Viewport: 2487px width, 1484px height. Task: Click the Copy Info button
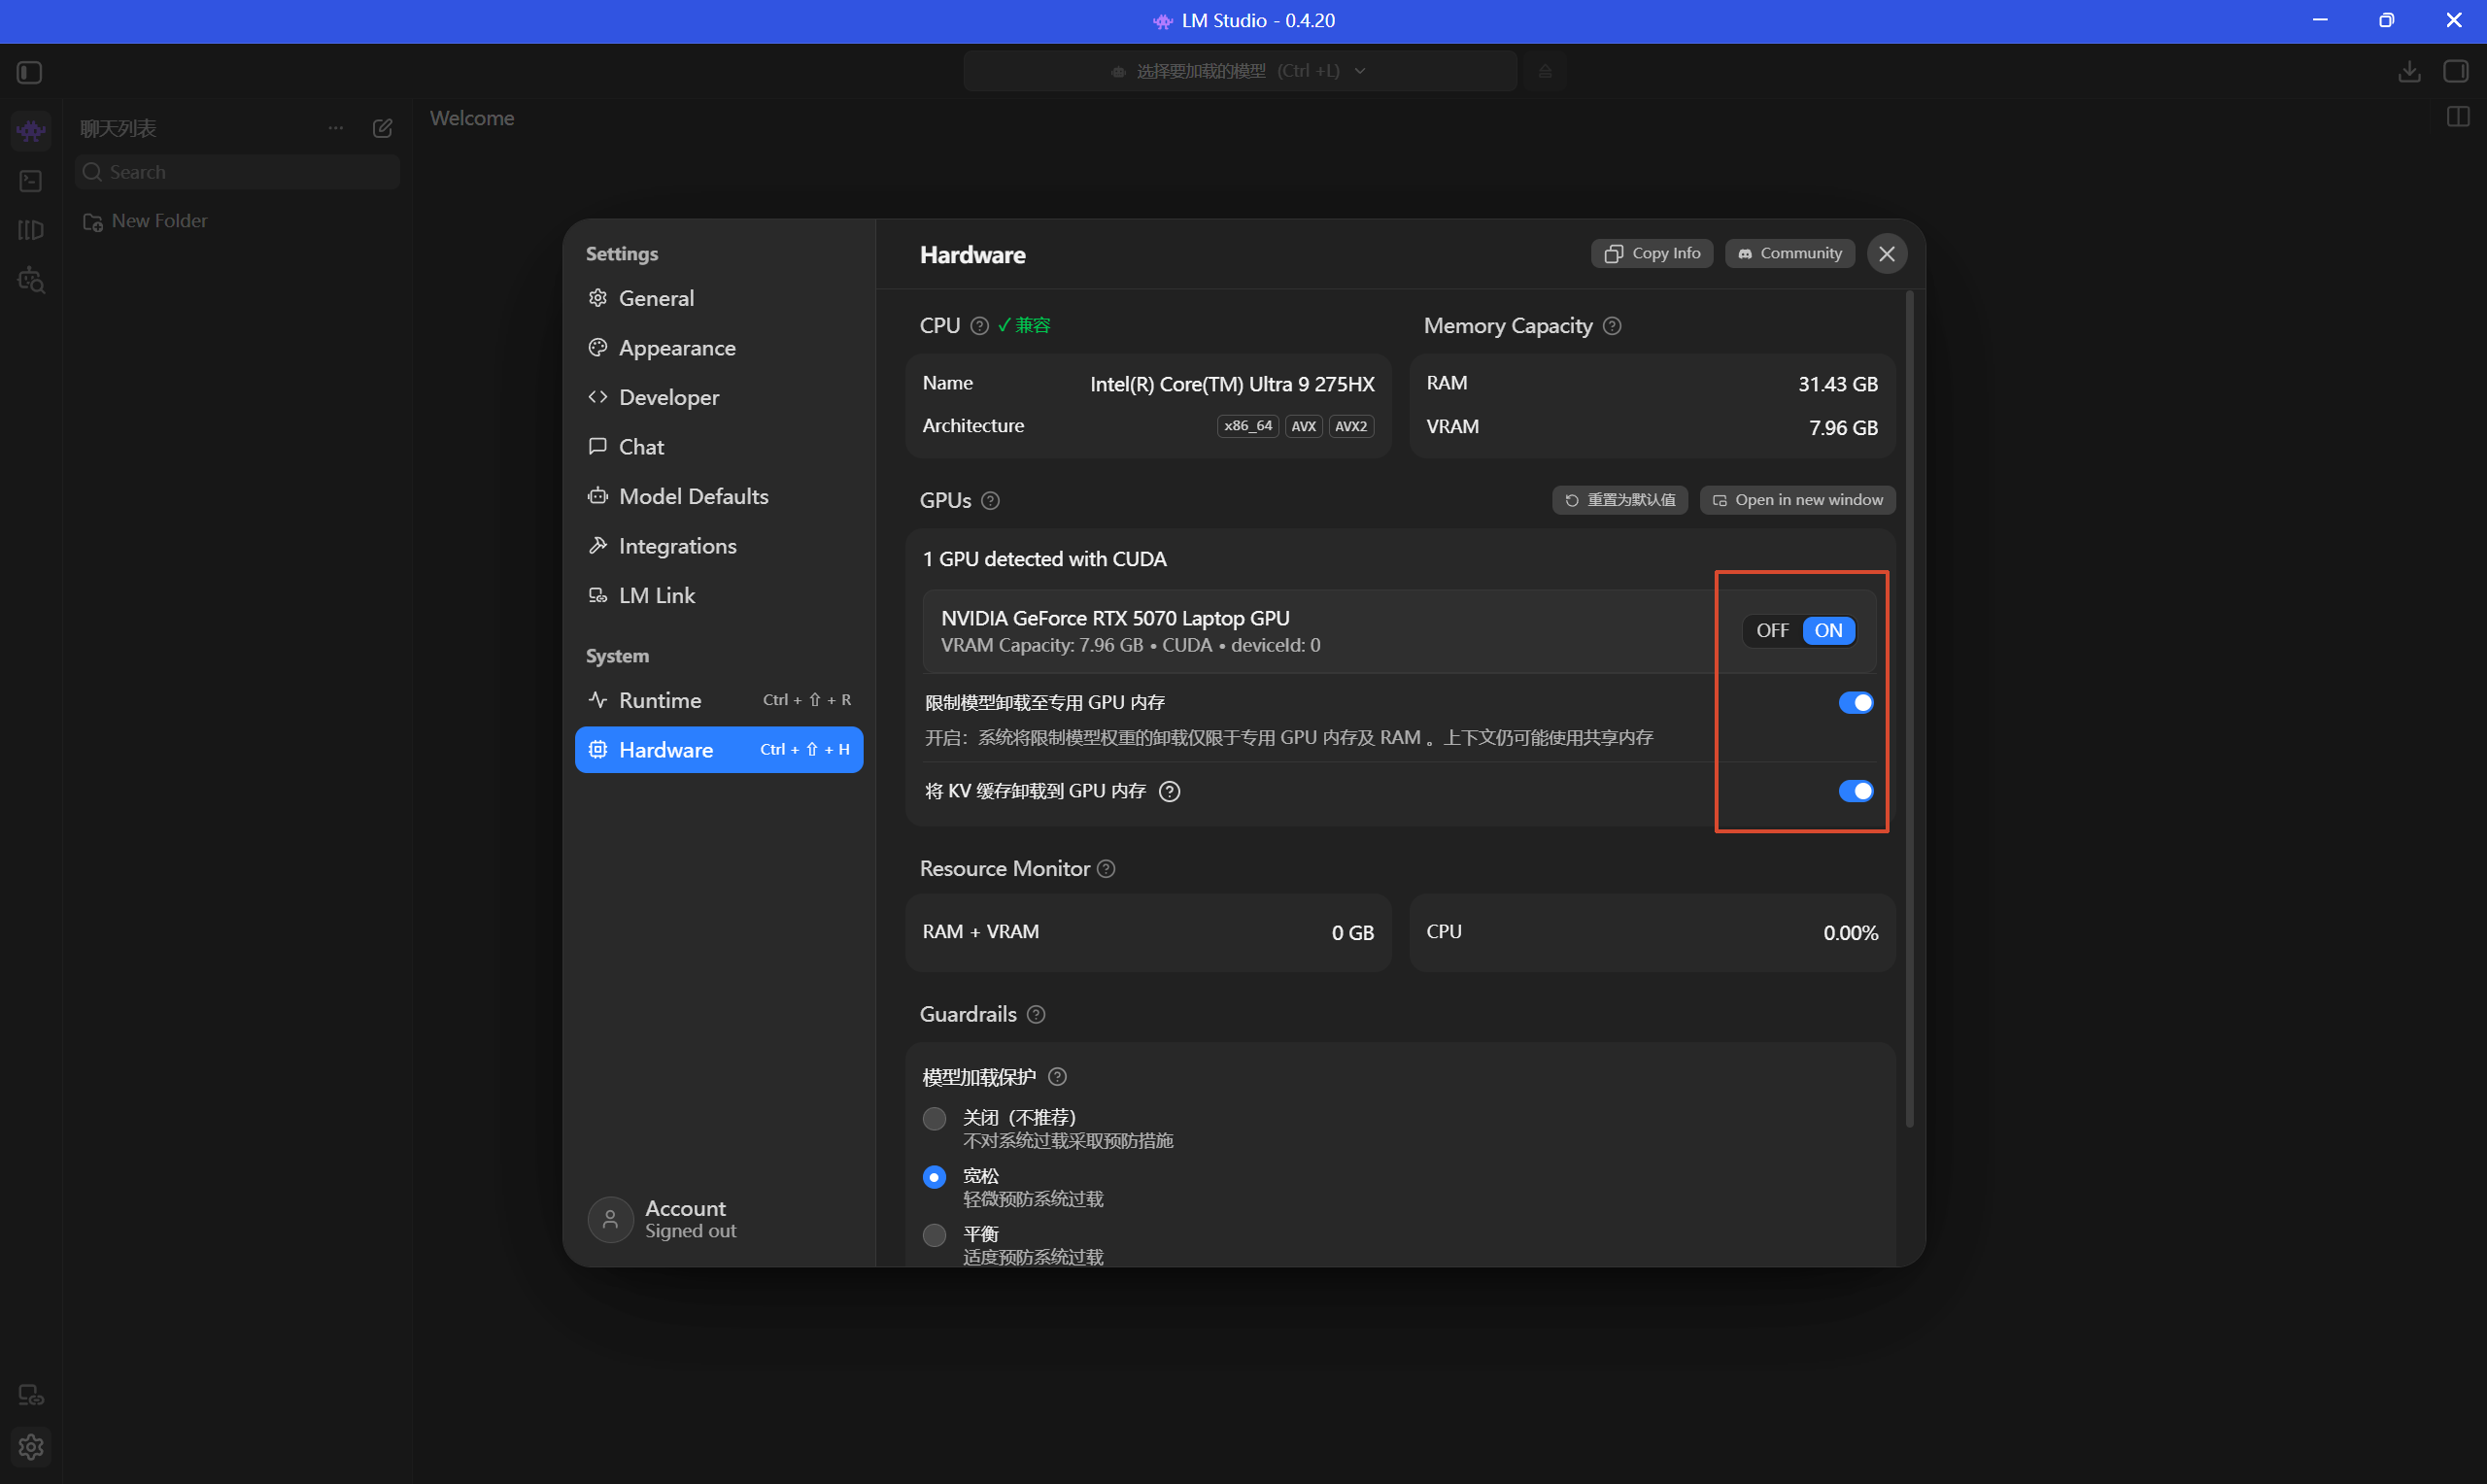(1652, 254)
